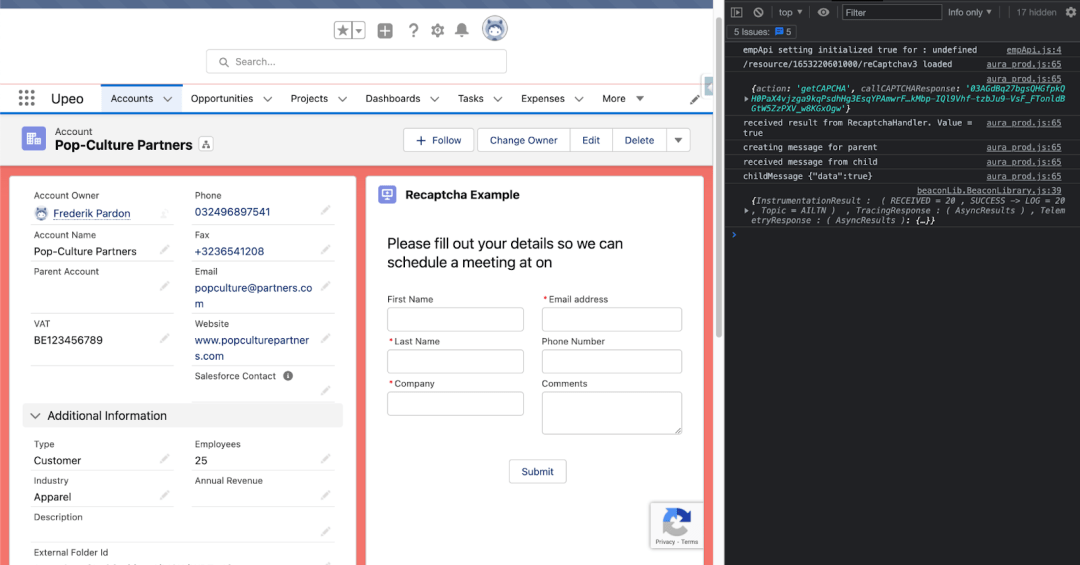Open the help question mark icon
This screenshot has height=565, width=1080.
413,30
